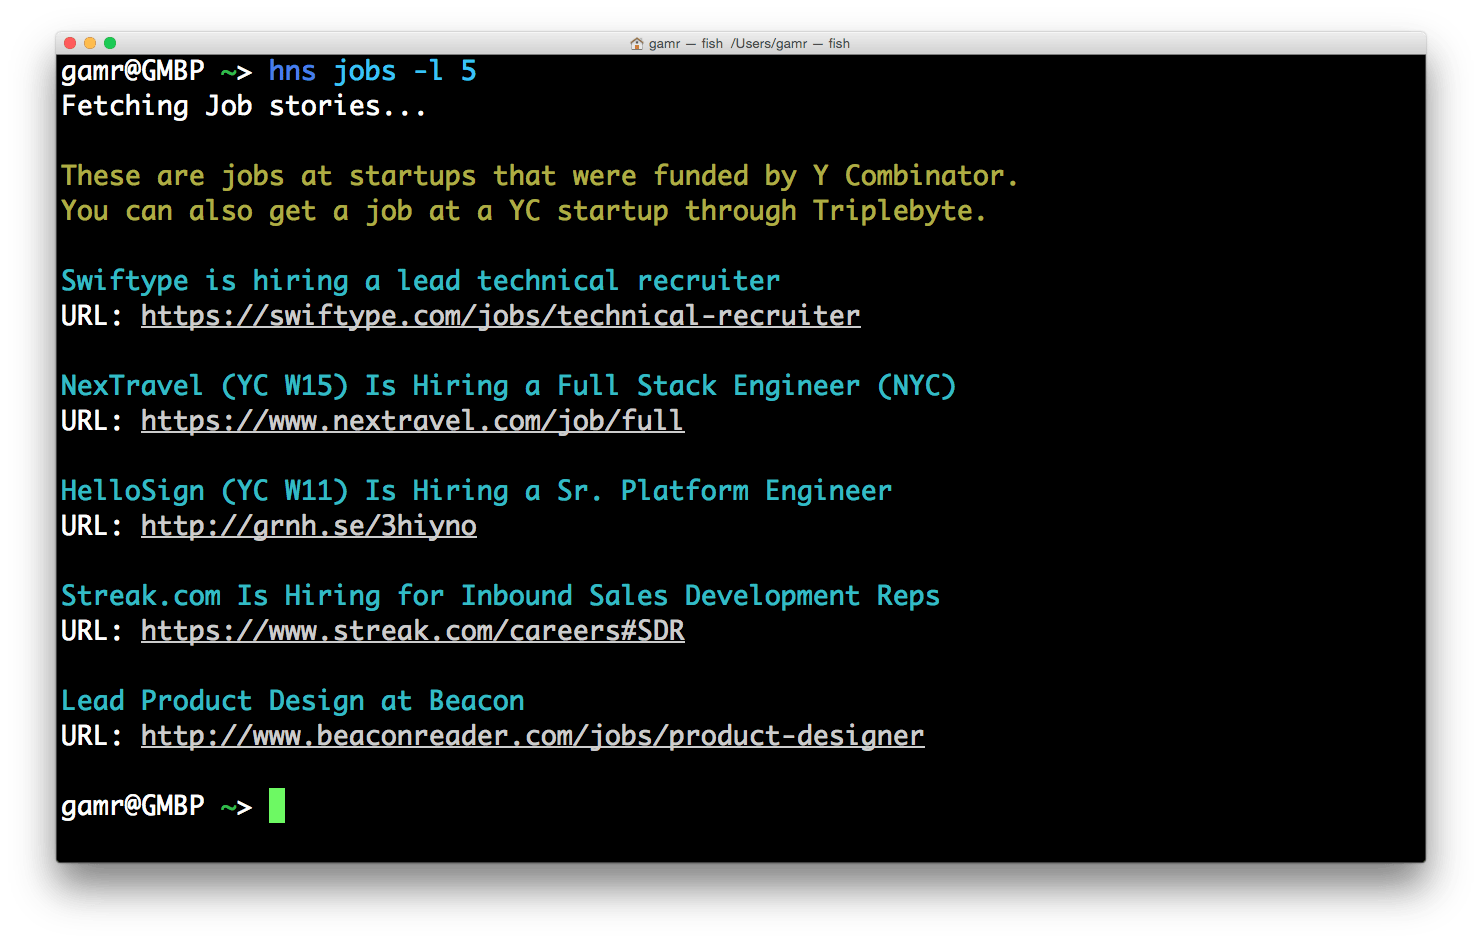Click the 'NexTravel (YC W15)' job title
This screenshot has height=943, width=1482.
pyautogui.click(x=509, y=386)
